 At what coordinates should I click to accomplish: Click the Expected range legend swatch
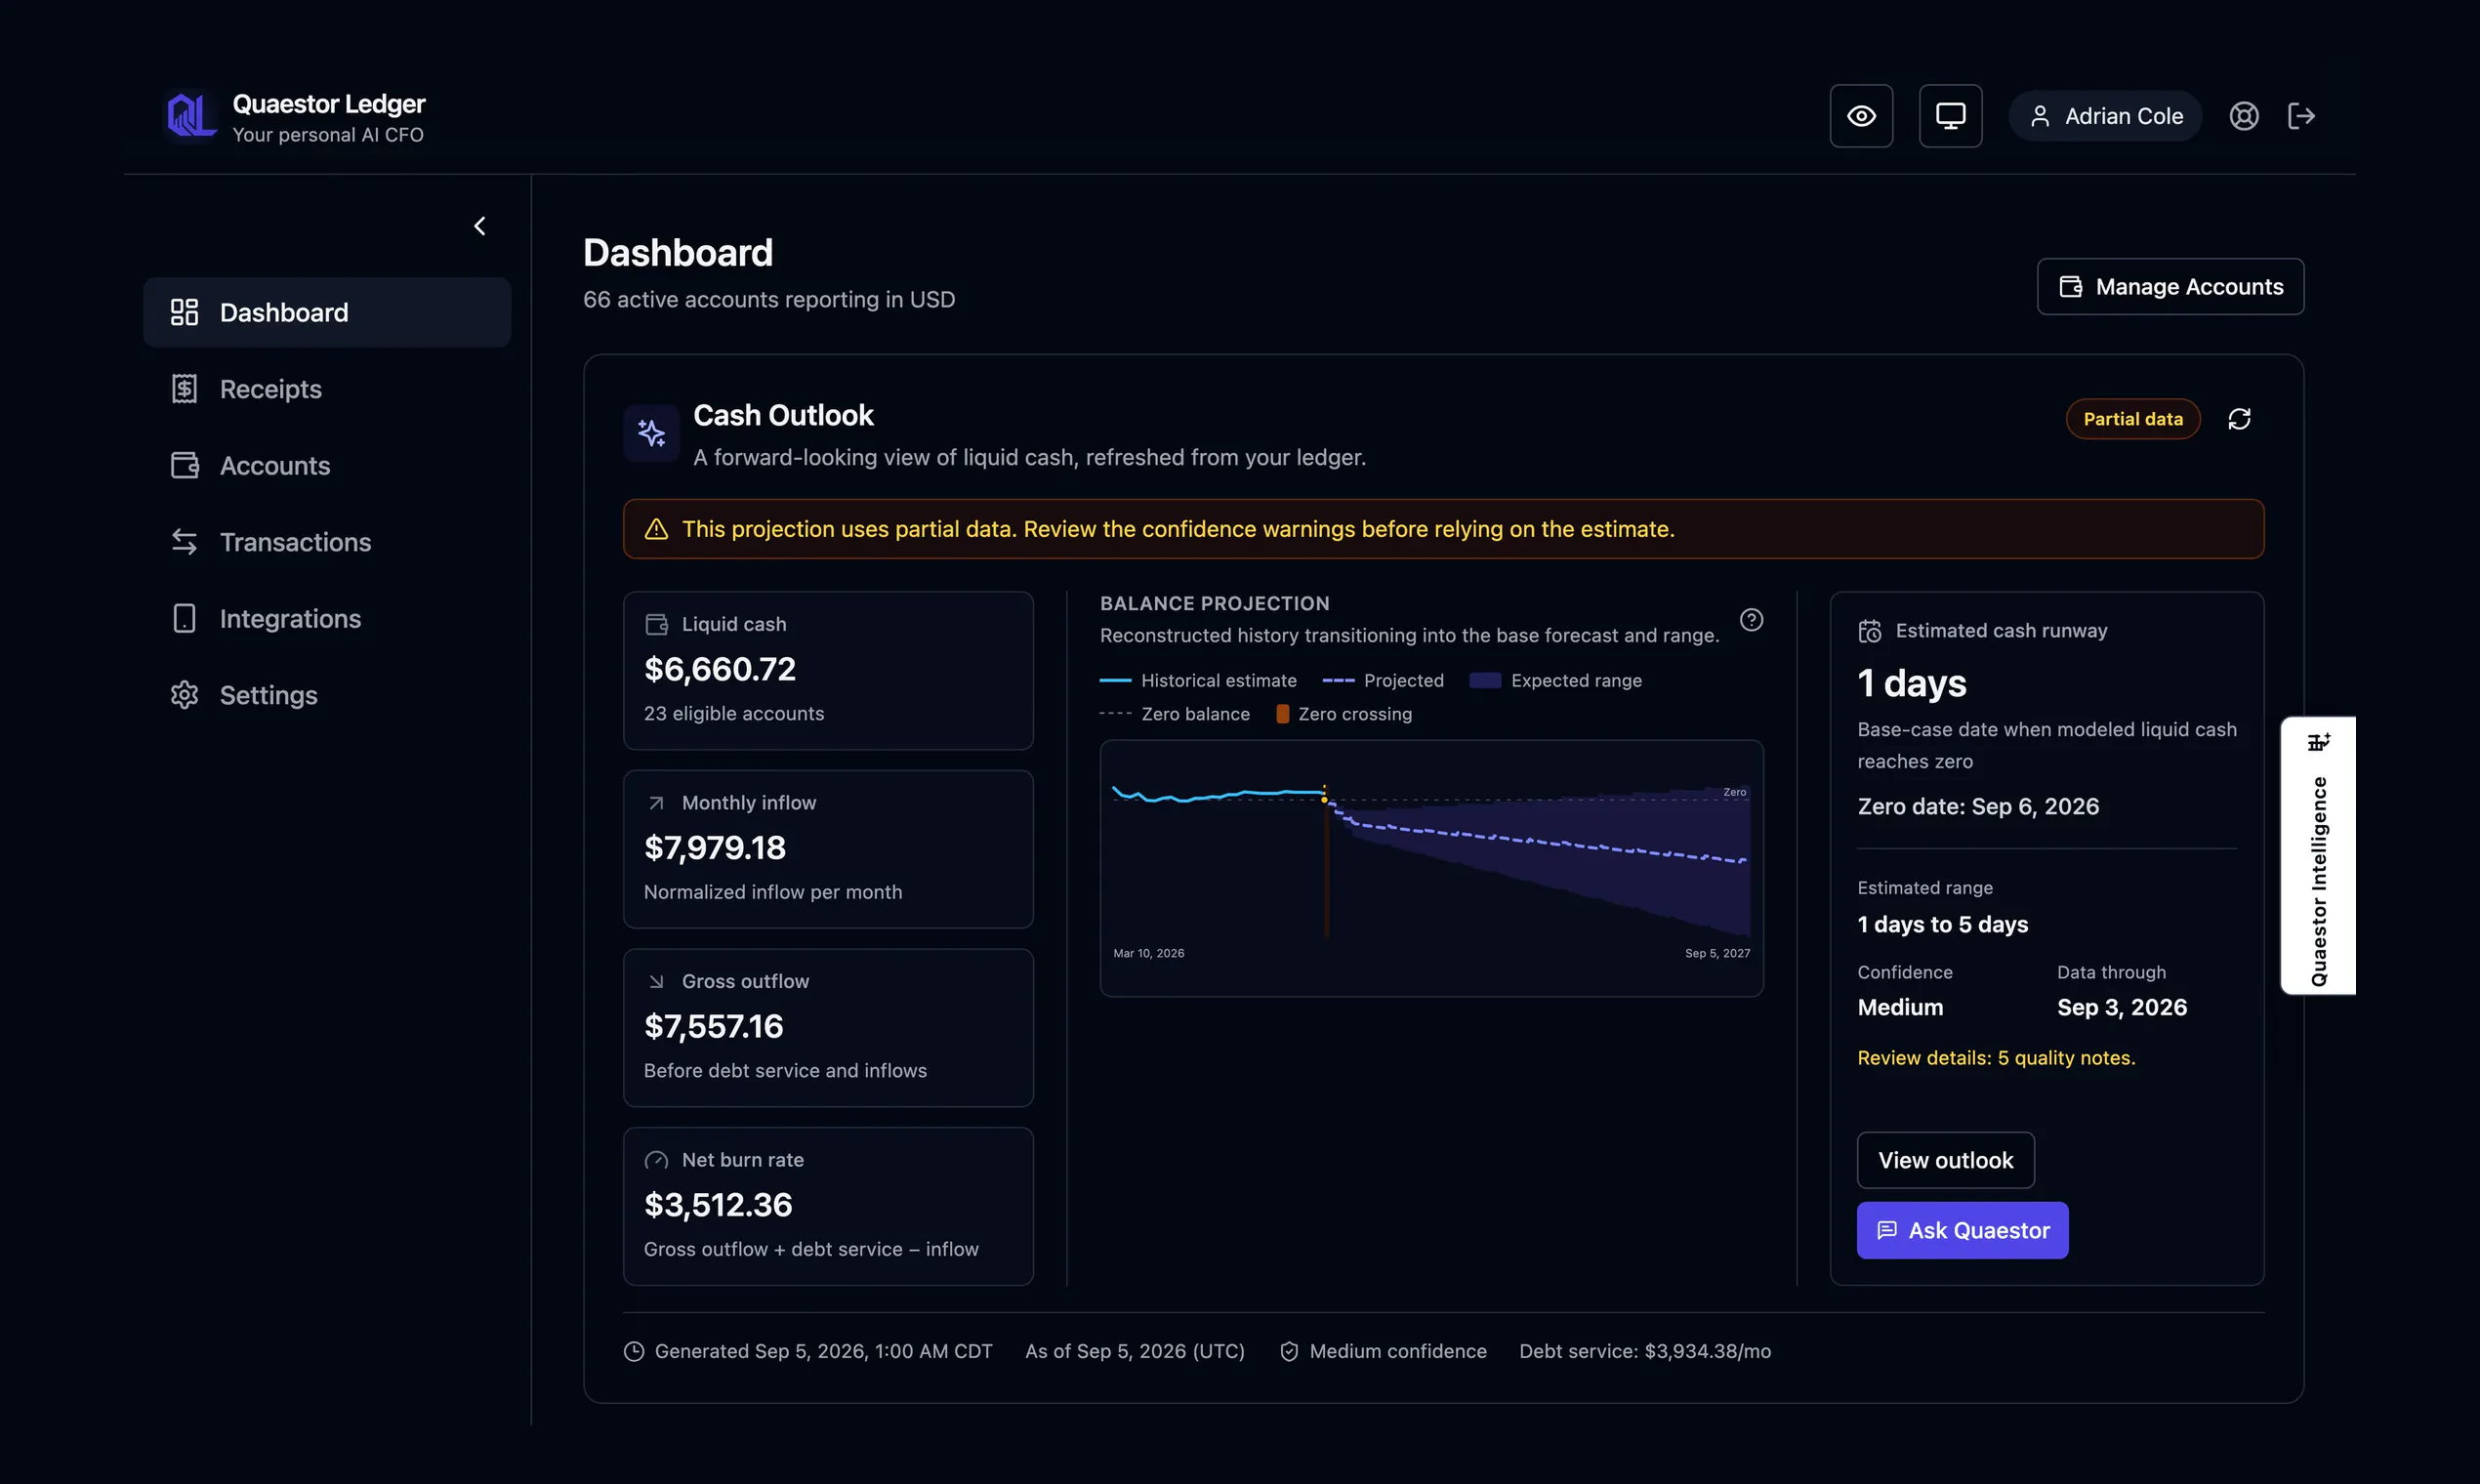1485,681
